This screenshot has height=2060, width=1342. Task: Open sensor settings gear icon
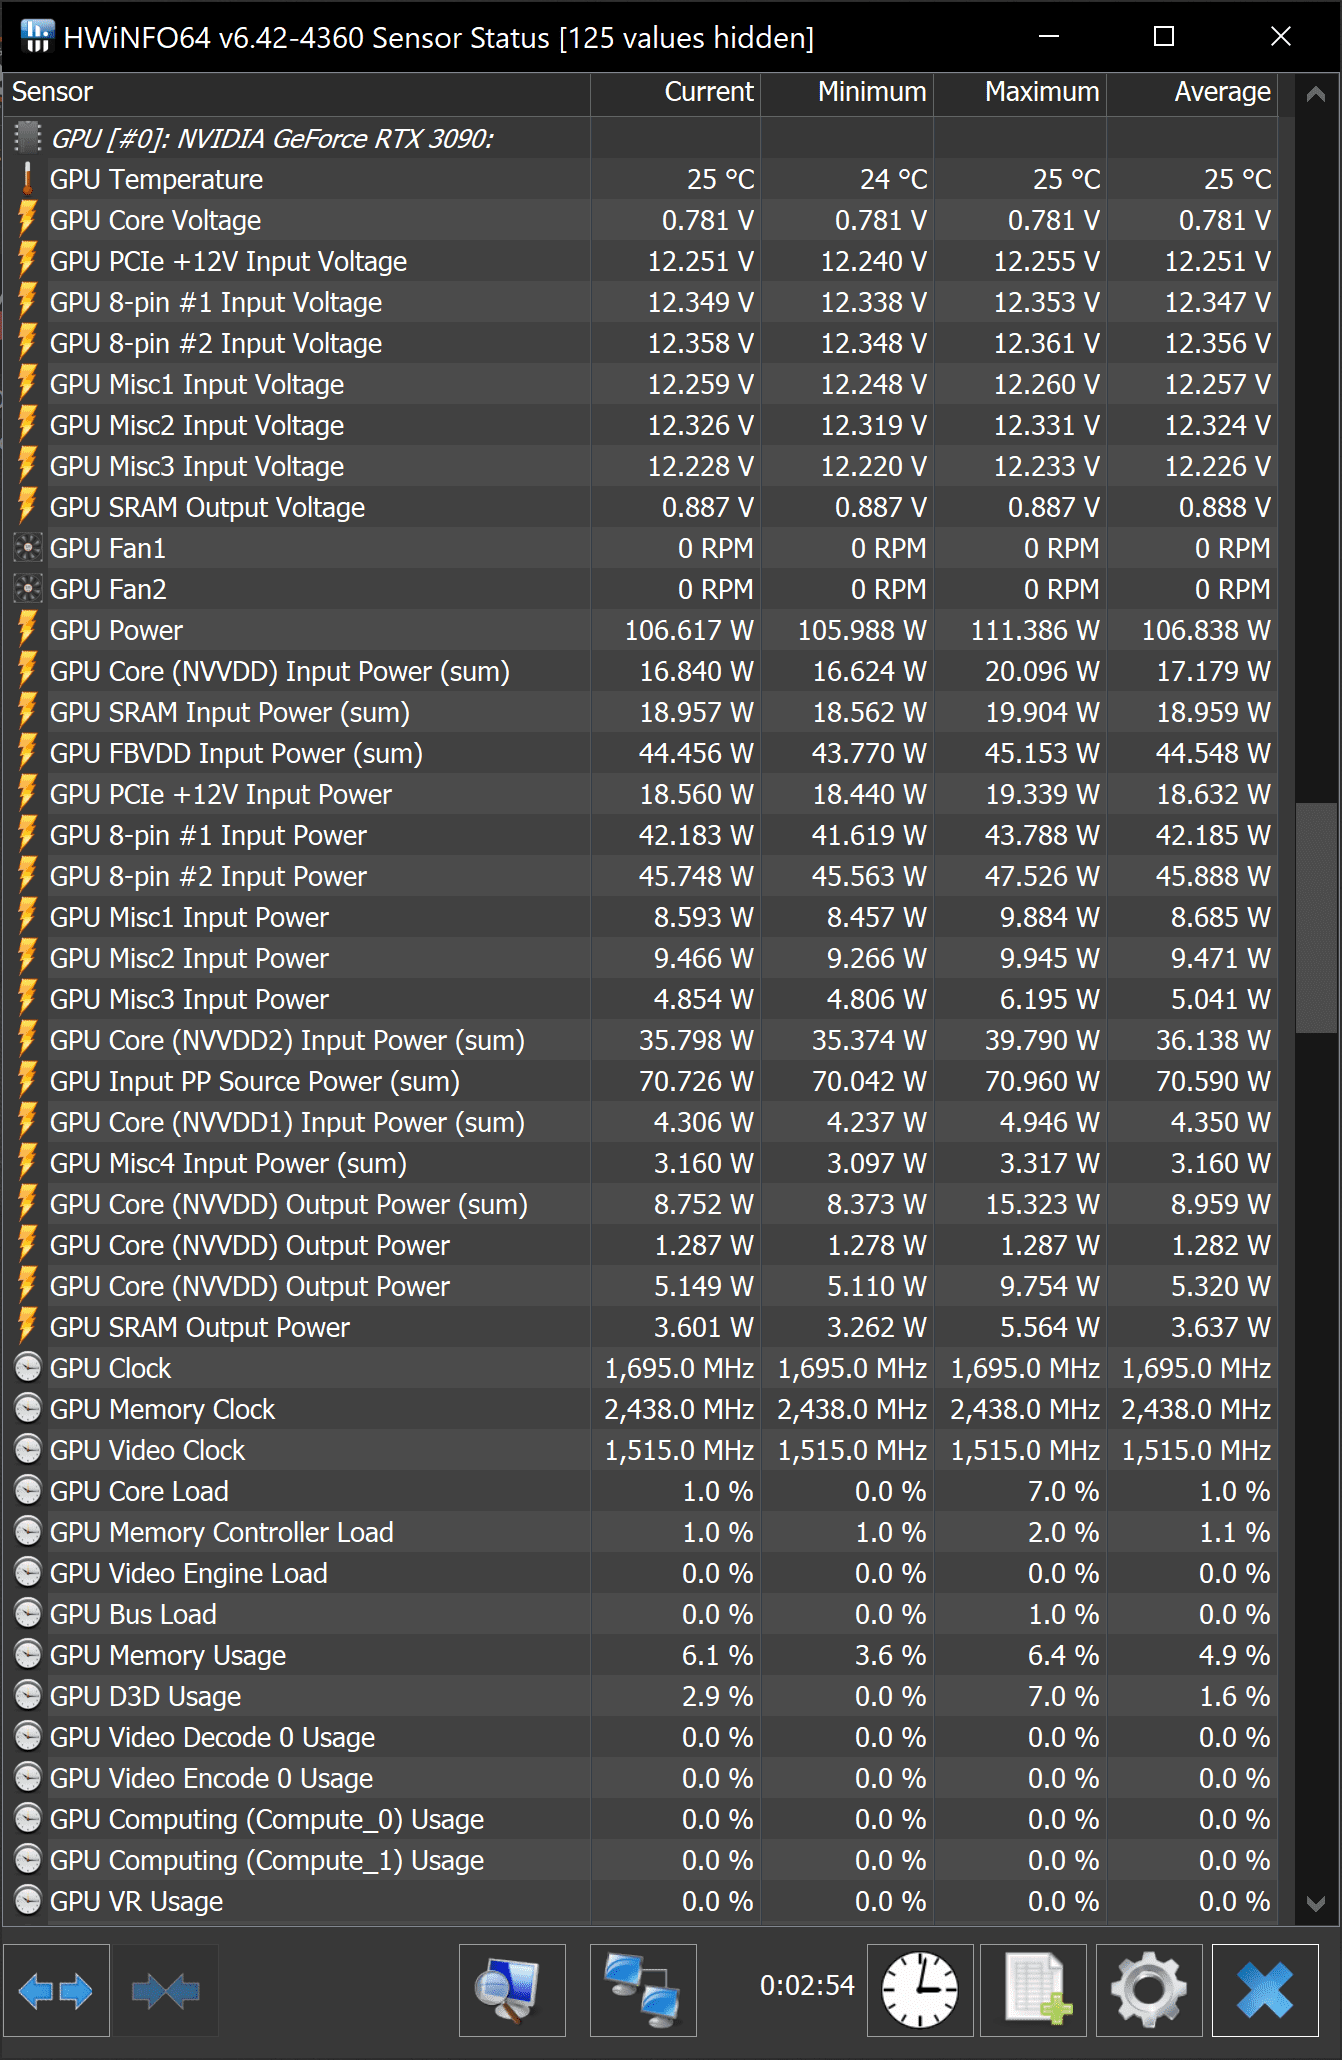[x=1149, y=1990]
